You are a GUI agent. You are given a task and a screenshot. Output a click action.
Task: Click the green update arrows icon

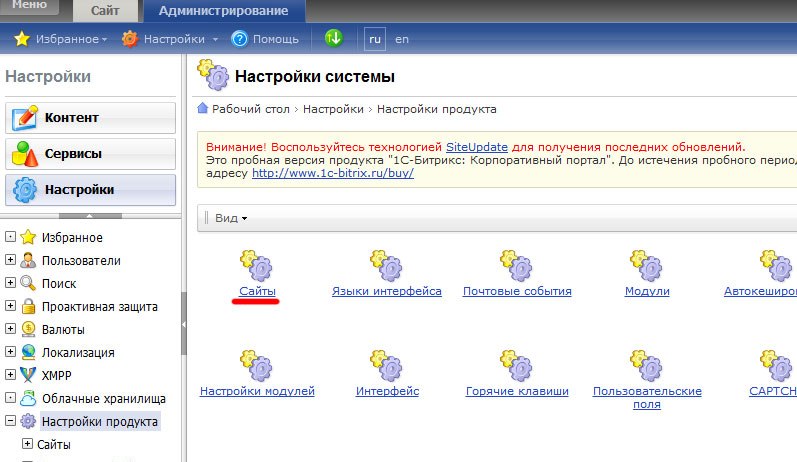tap(334, 38)
